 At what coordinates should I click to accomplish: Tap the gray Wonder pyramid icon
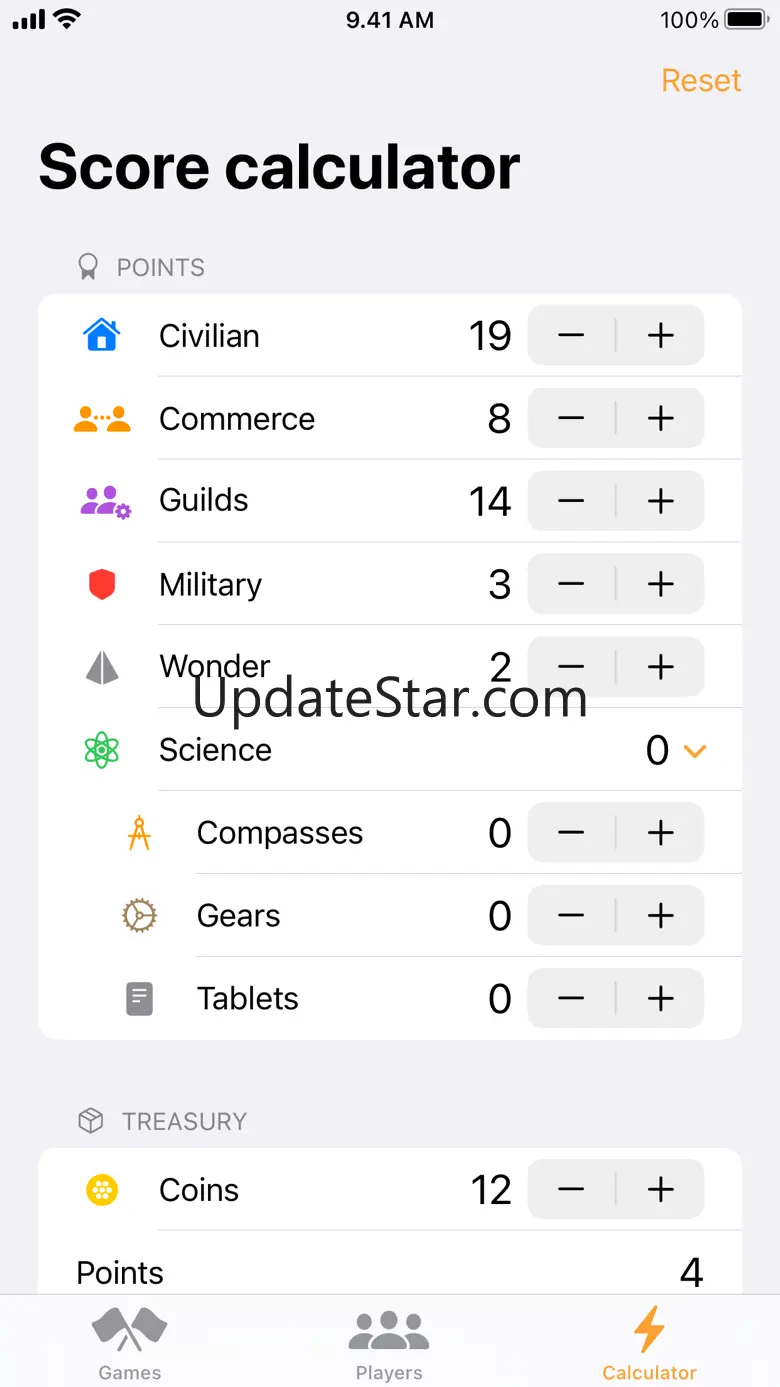102,667
